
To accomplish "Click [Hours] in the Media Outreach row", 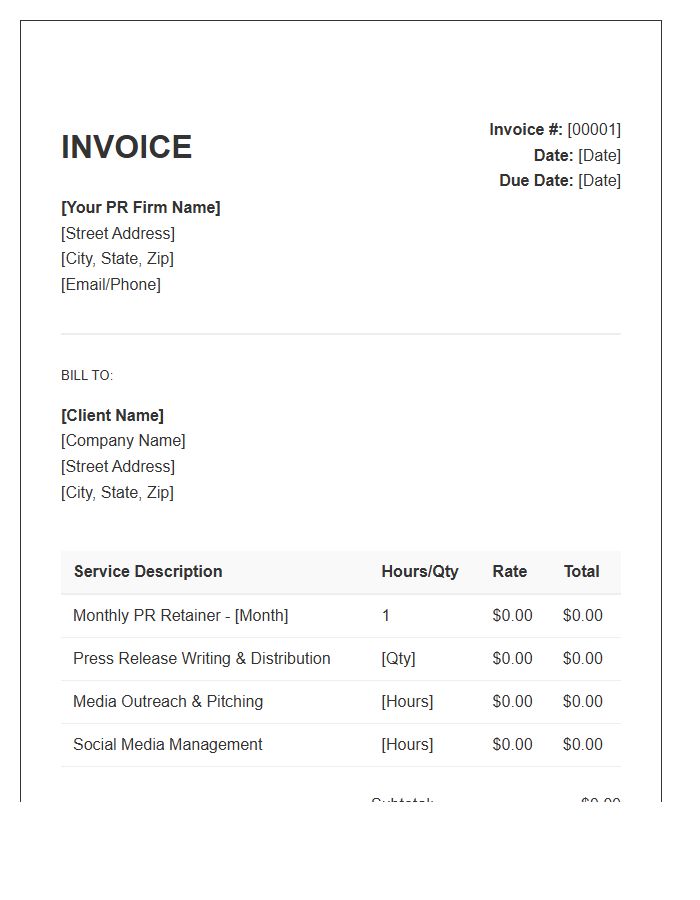I will point(407,702).
